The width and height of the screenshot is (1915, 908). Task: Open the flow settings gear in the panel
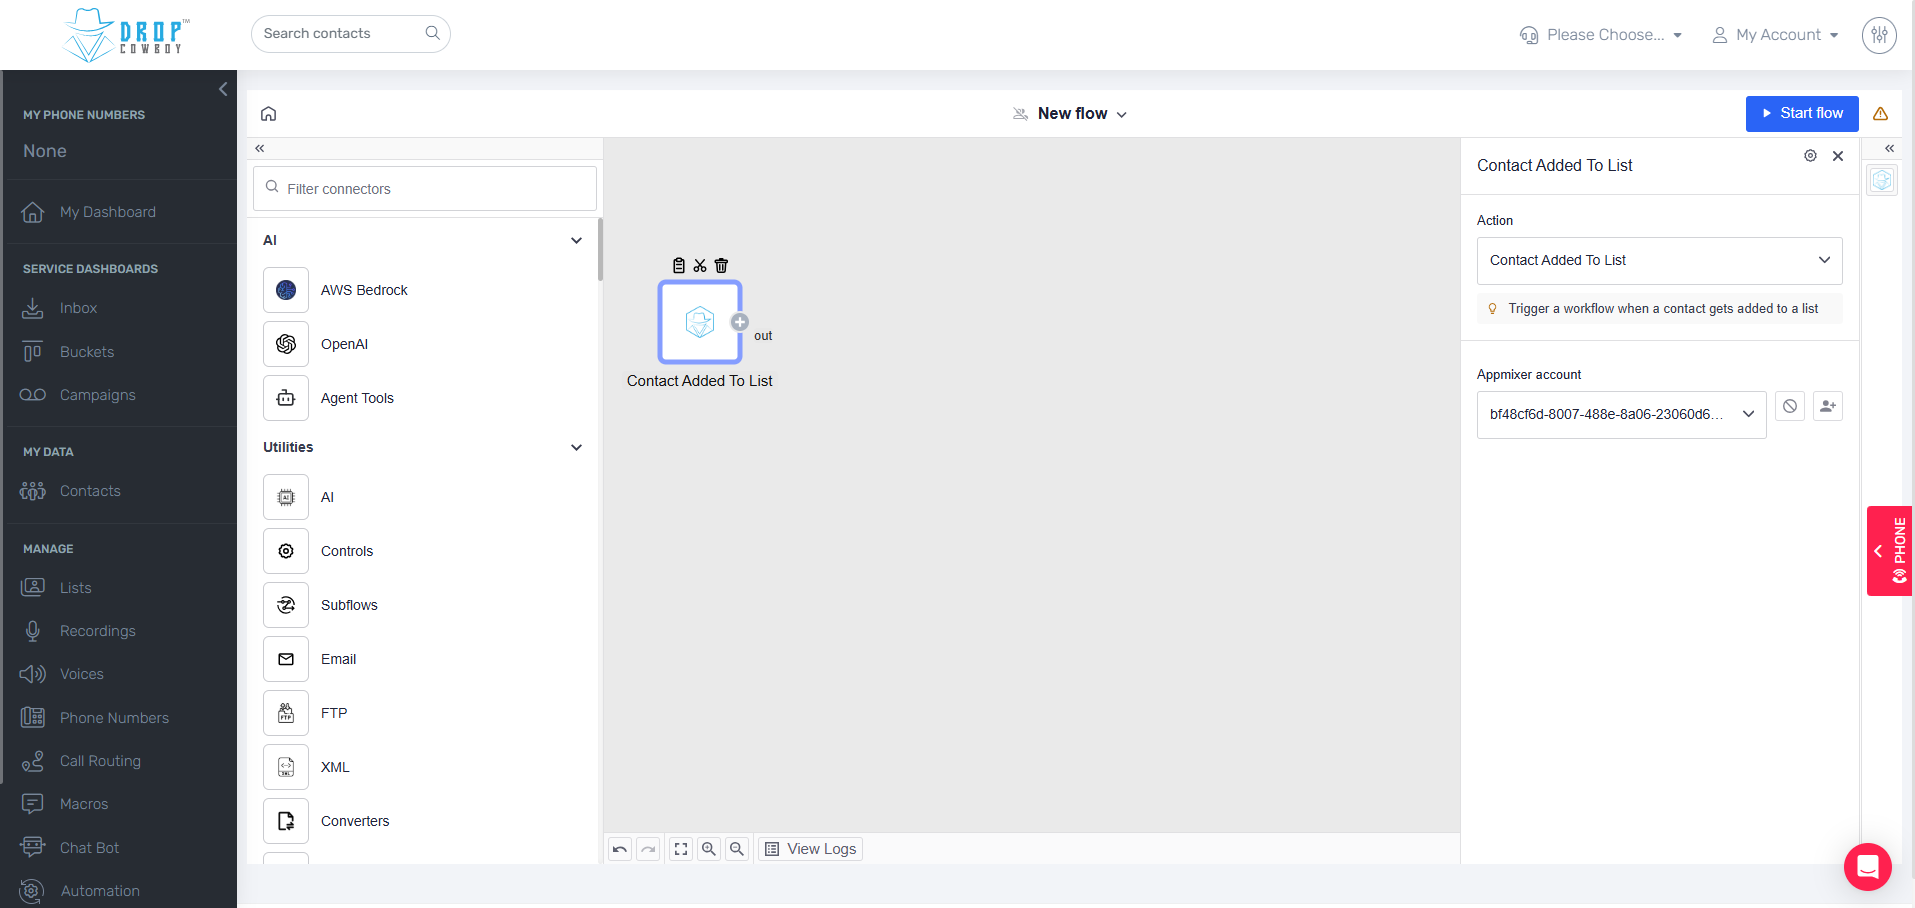[1809, 156]
